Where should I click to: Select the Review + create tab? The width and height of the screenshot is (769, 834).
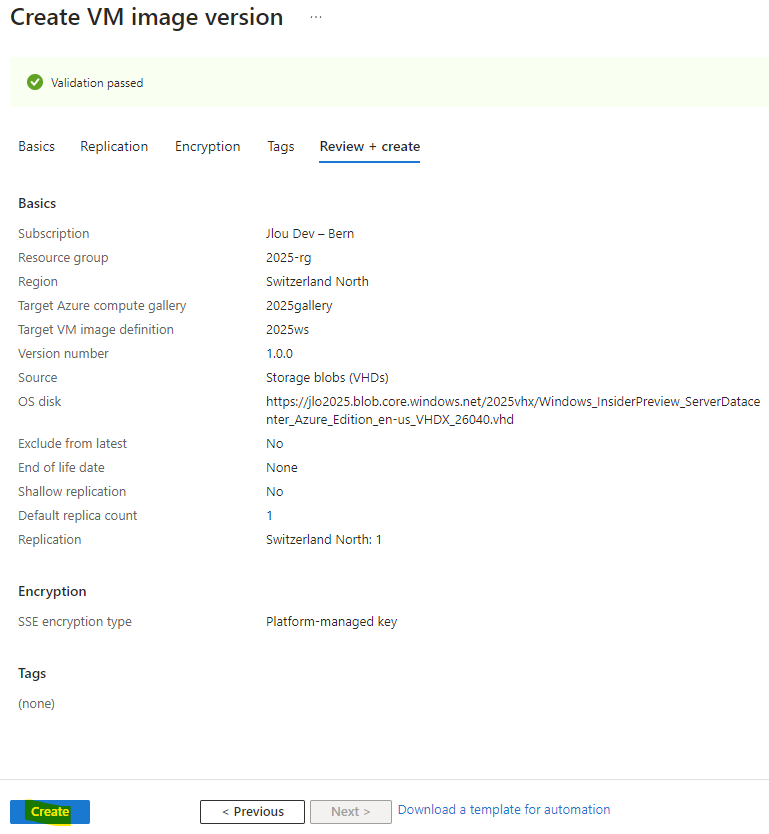[370, 146]
